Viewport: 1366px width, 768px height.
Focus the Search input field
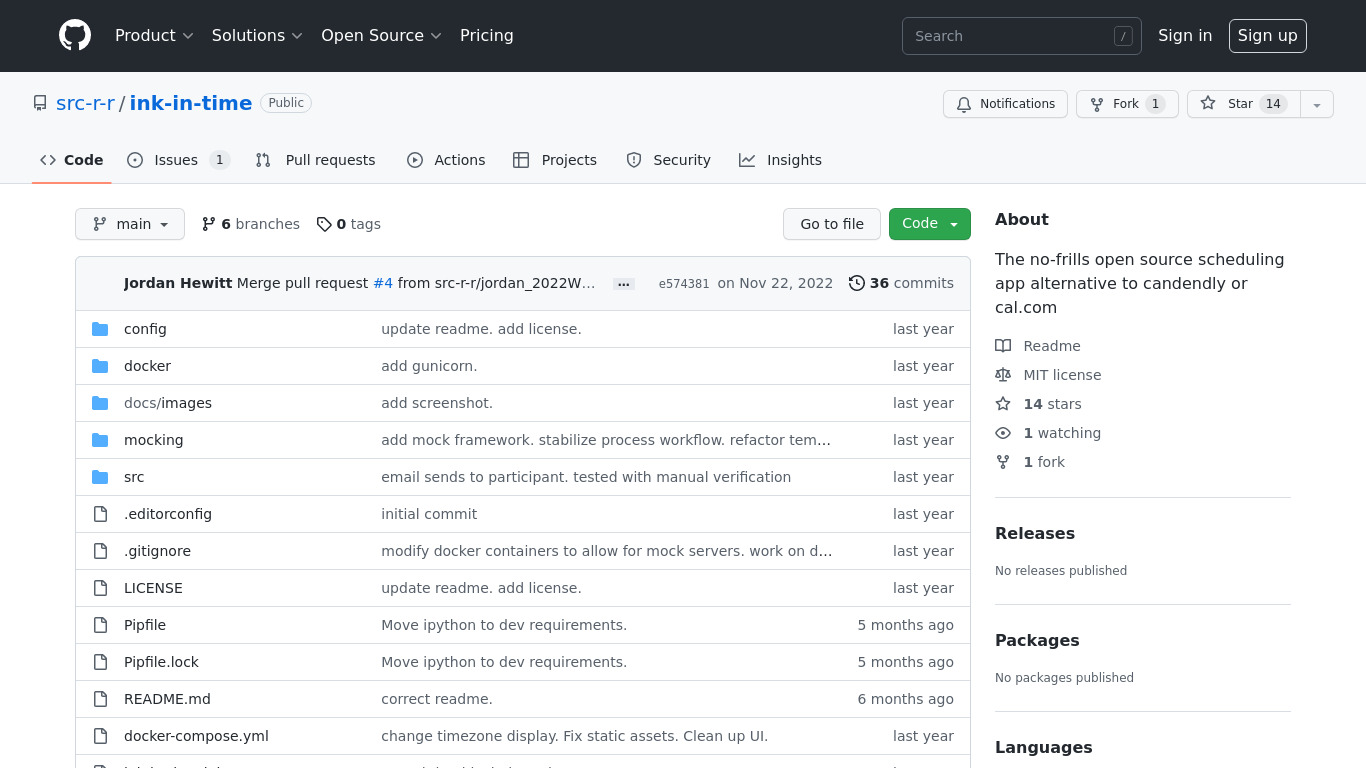pos(1022,36)
